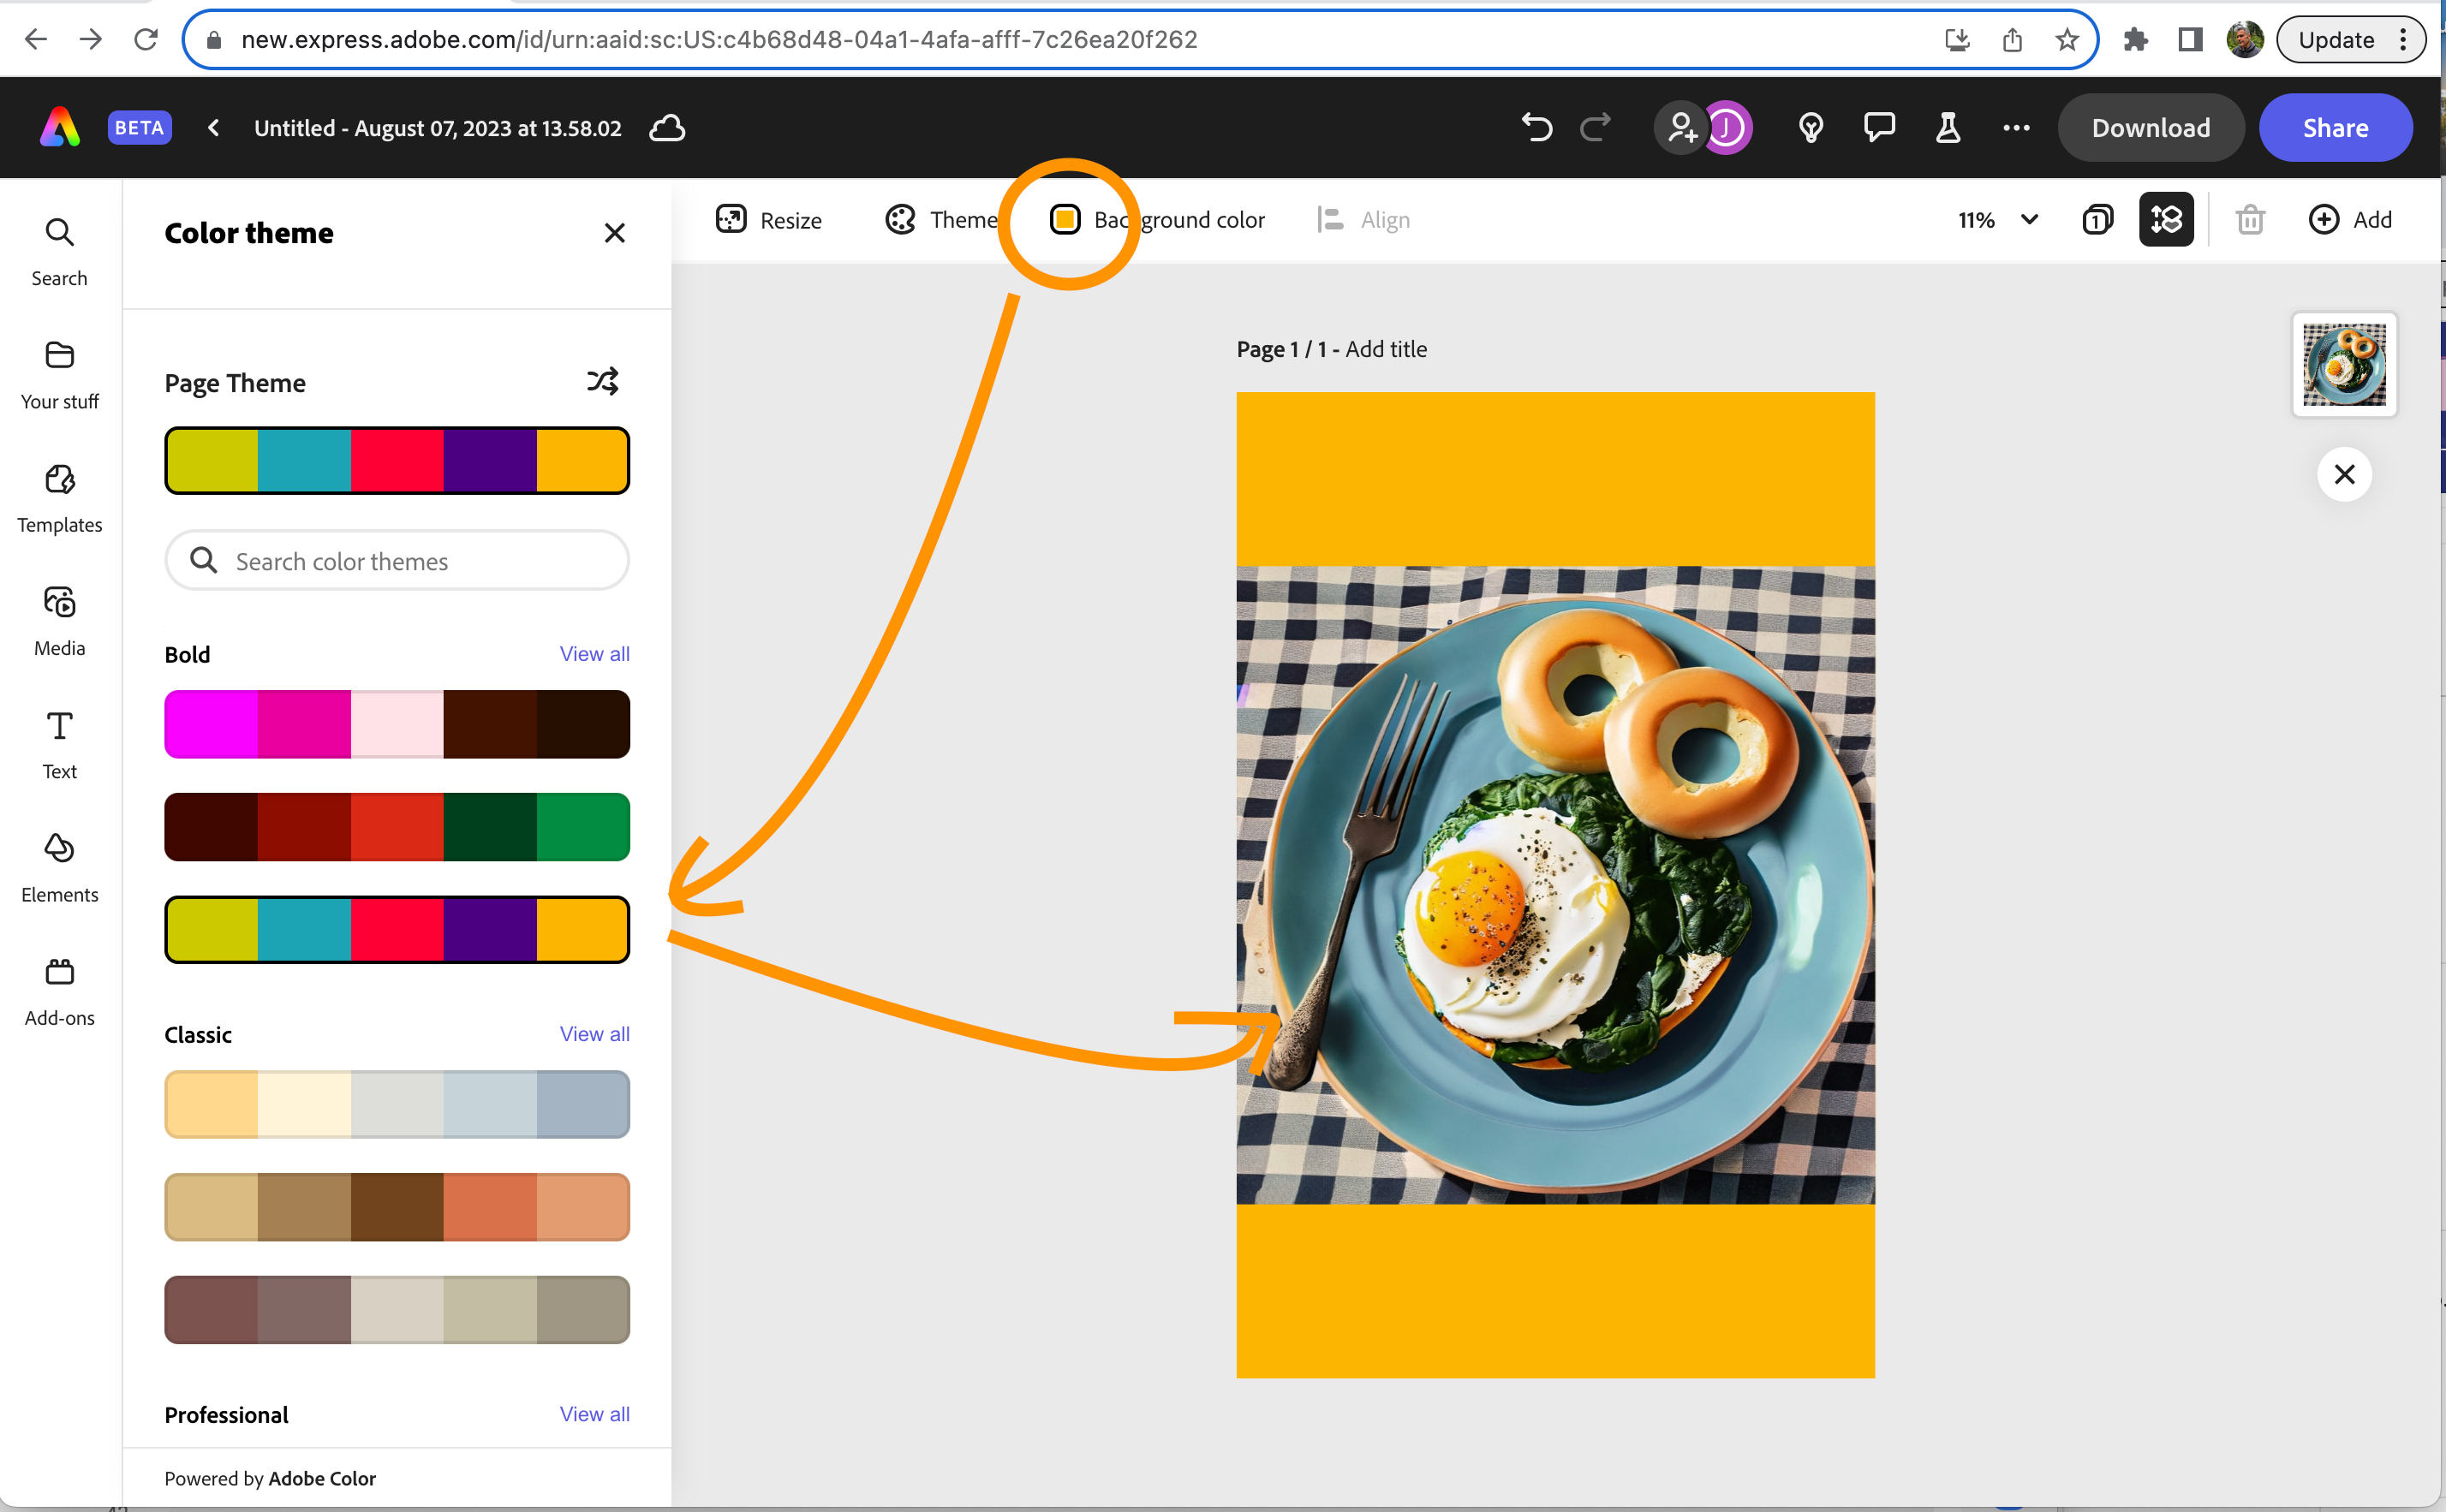Click the Undo arrow icon
Screen dimensions: 2446x1512
point(1536,128)
